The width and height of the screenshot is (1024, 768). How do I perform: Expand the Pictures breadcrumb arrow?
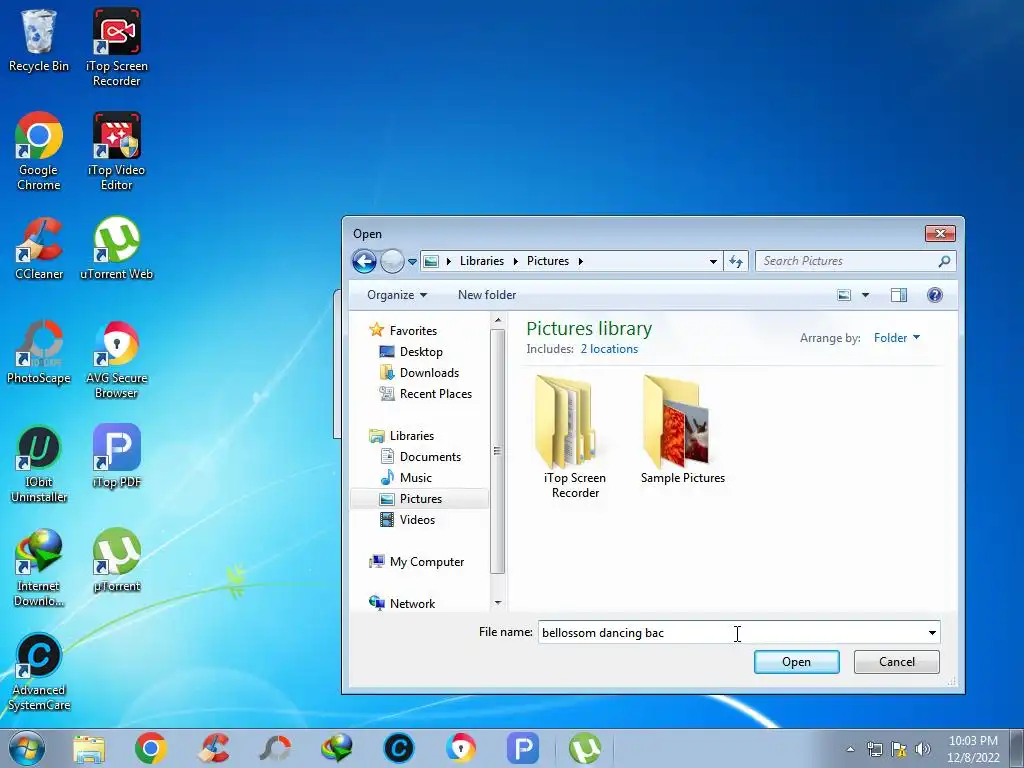click(580, 261)
